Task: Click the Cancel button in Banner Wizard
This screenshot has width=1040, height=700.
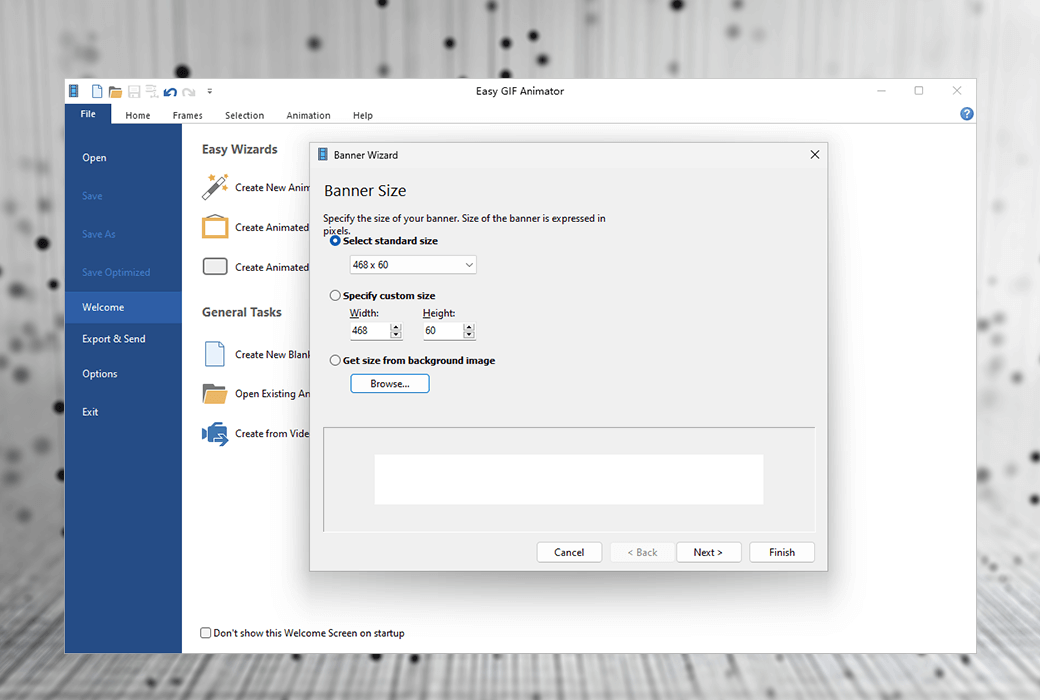Action: coord(569,552)
